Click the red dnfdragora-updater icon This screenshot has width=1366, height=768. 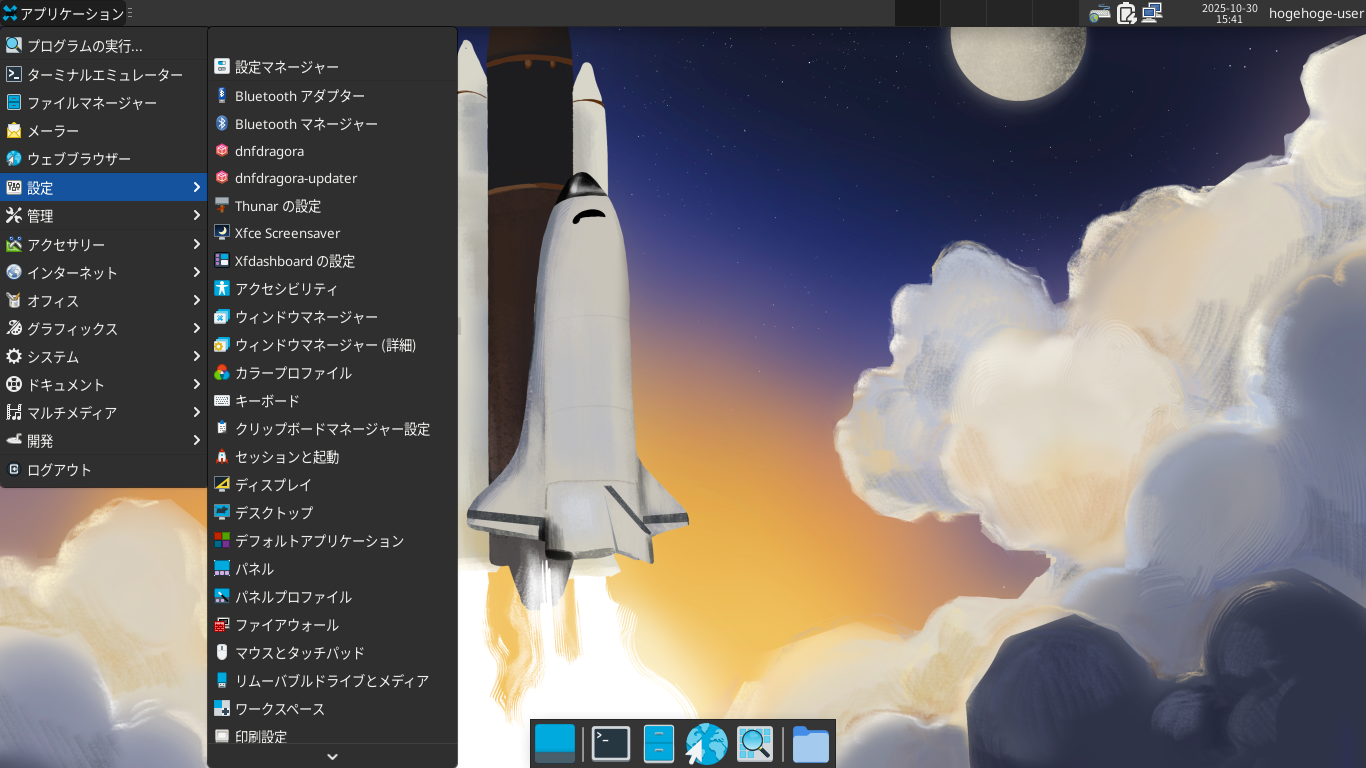point(222,178)
